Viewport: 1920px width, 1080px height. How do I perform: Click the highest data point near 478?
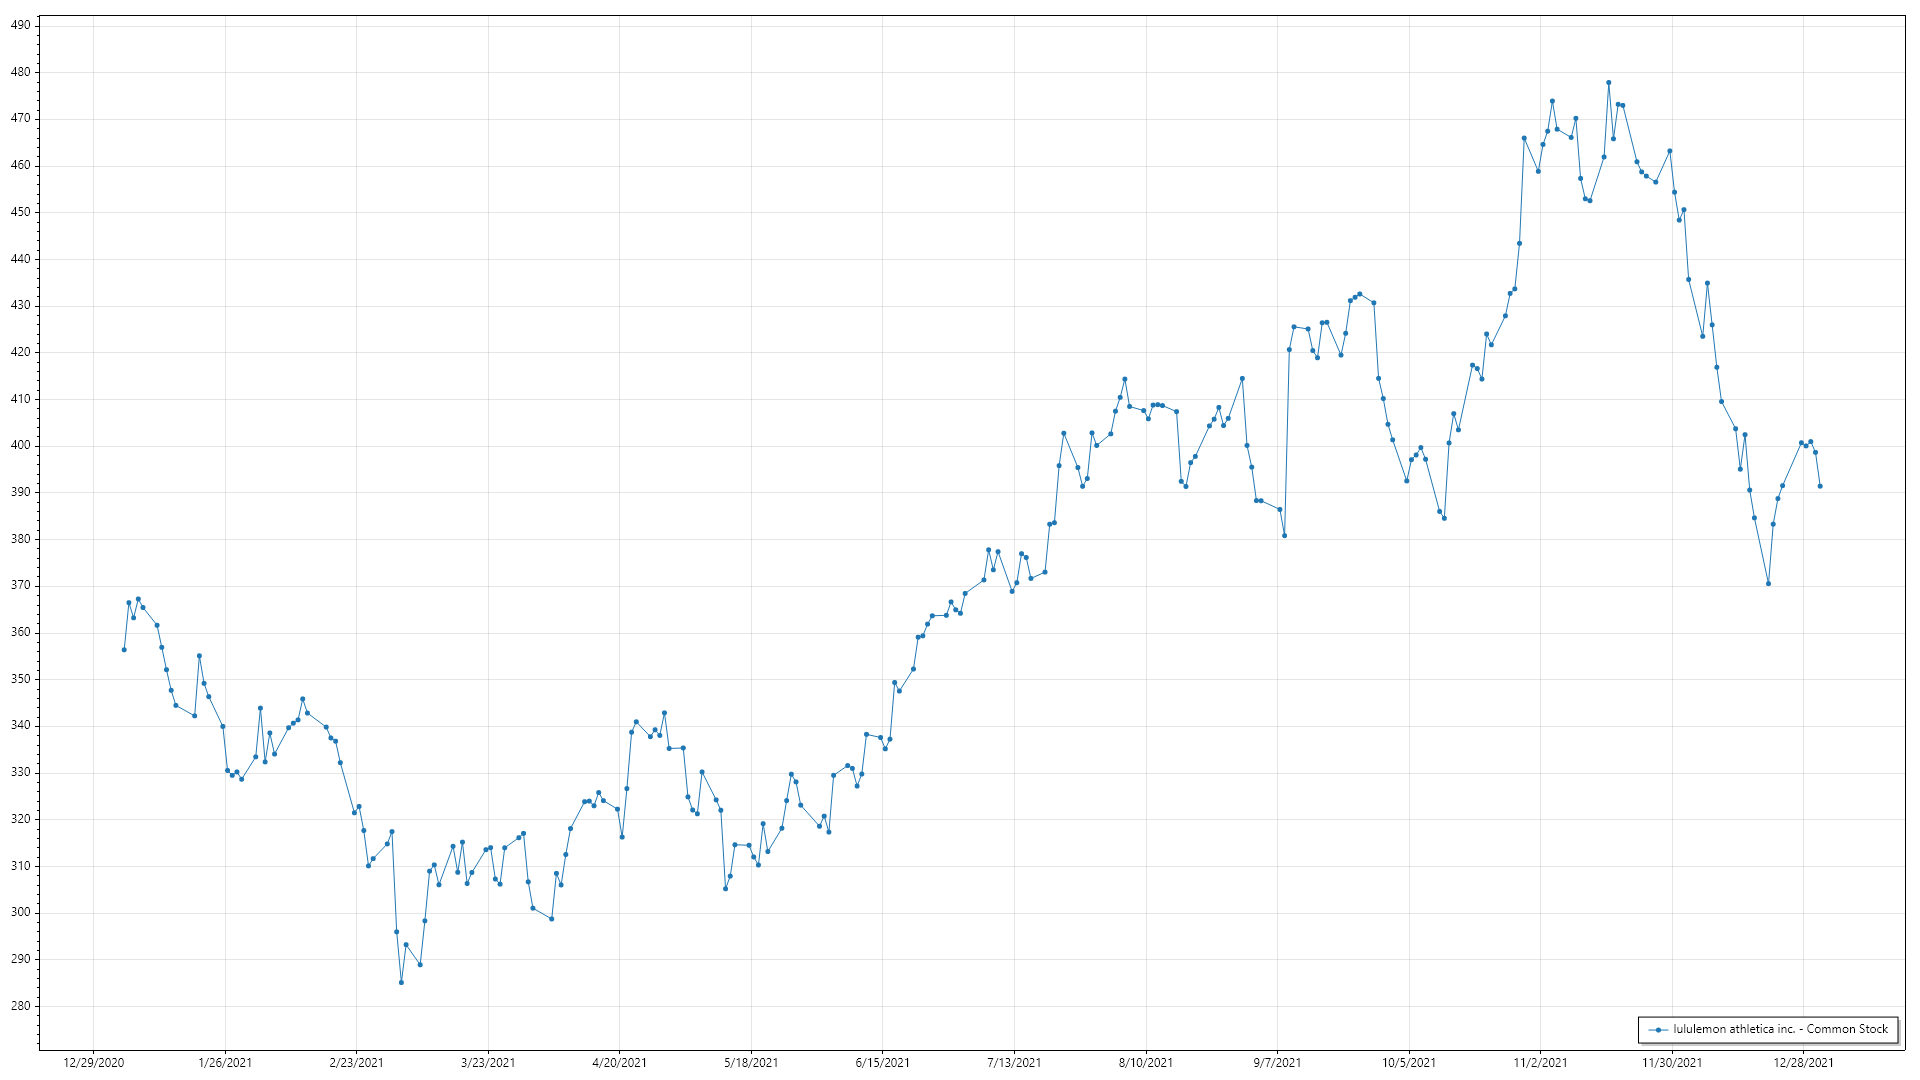1608,83
